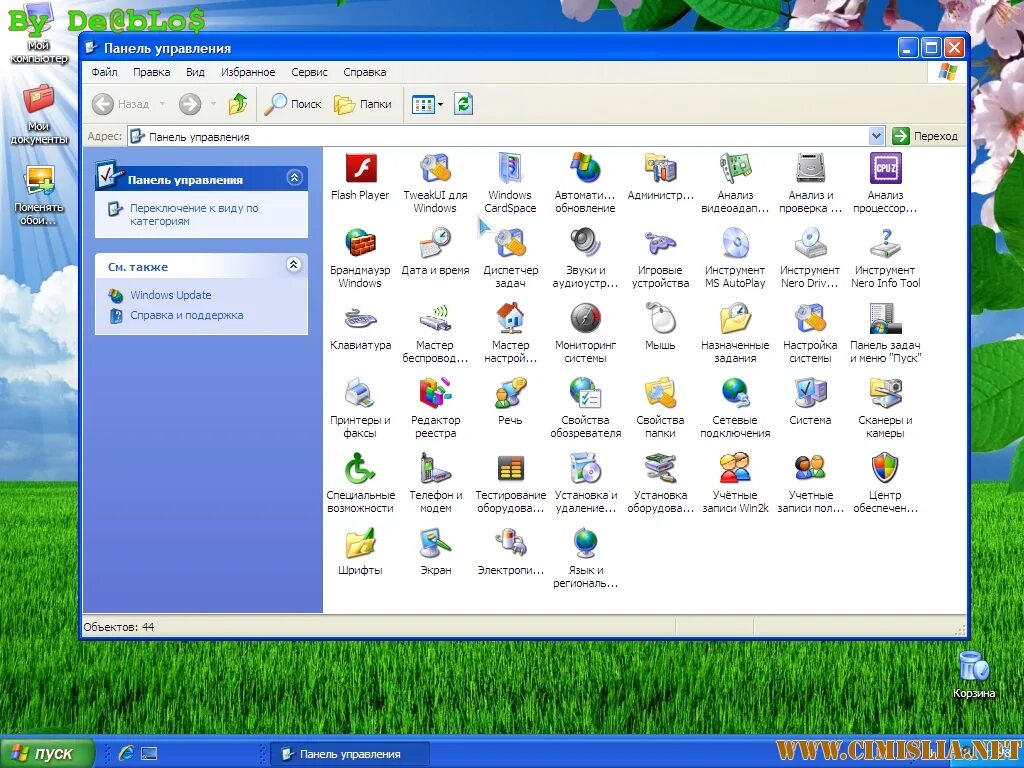
Task: Open the Правка menu
Action: coord(152,72)
